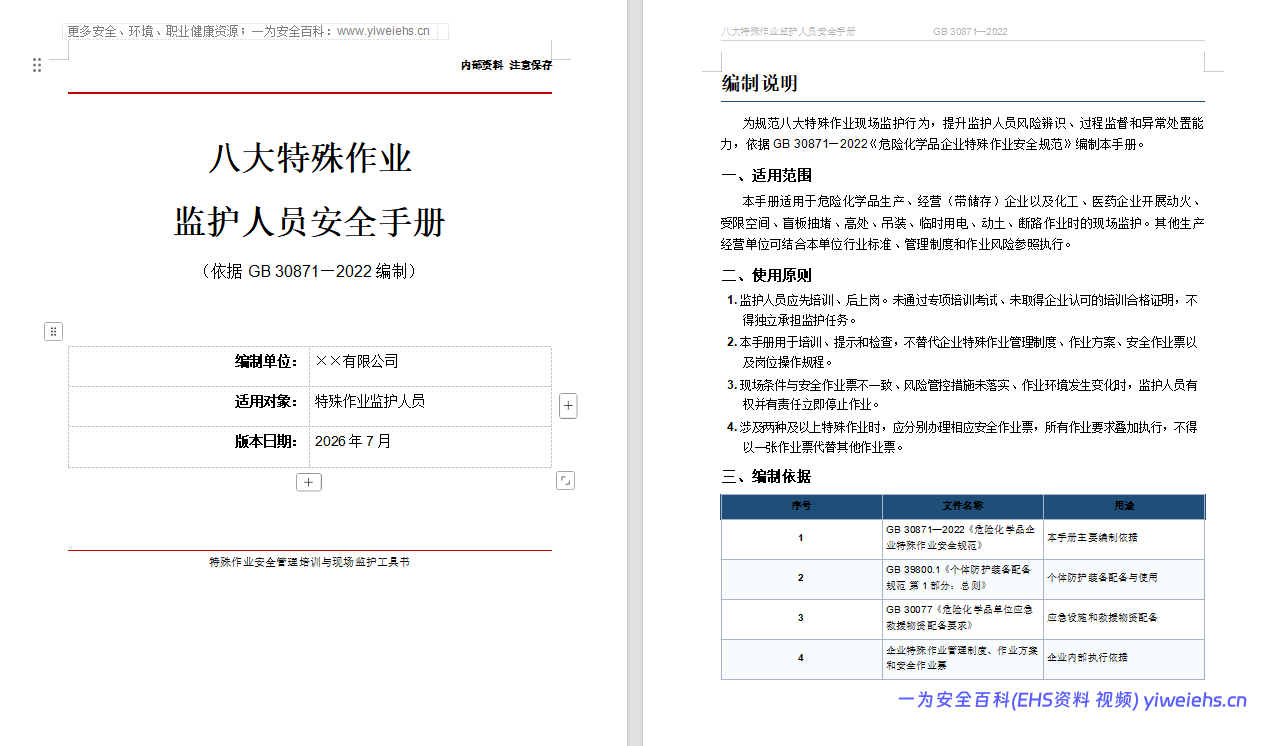Click the table cell ××有限公司
This screenshot has height=746, width=1266.
(x=430, y=366)
